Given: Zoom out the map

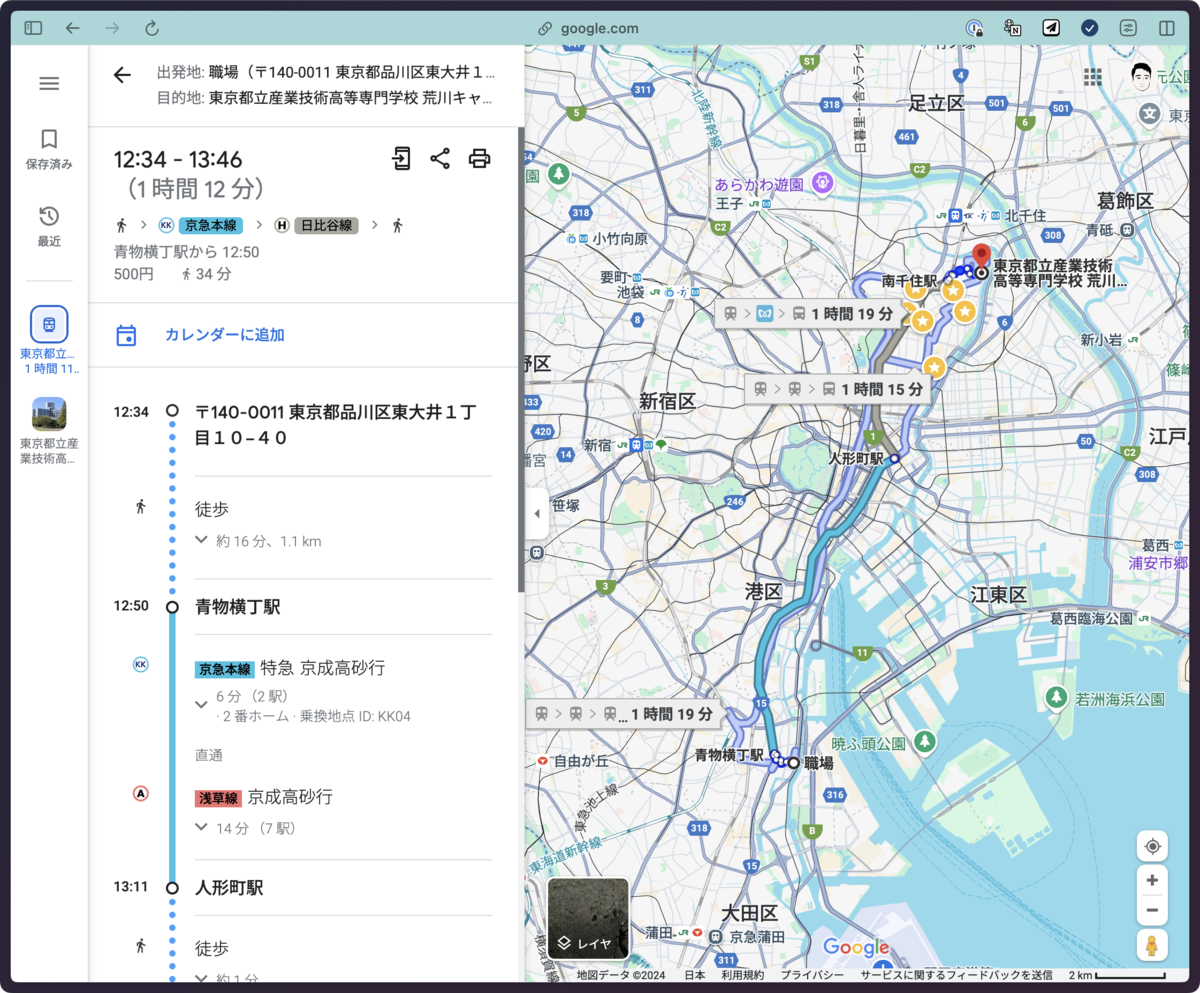Looking at the screenshot, I should 1152,910.
